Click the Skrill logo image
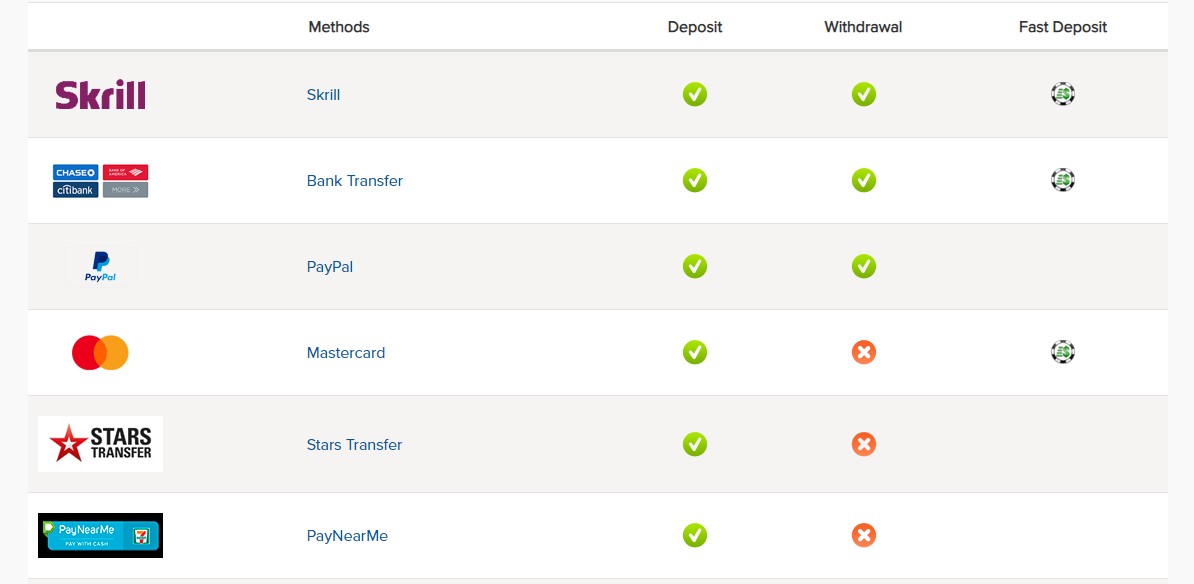 pos(101,95)
